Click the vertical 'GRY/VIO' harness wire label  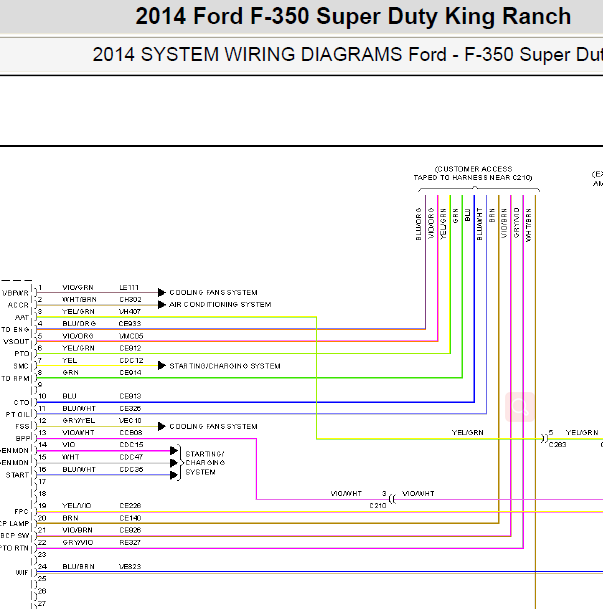516,223
